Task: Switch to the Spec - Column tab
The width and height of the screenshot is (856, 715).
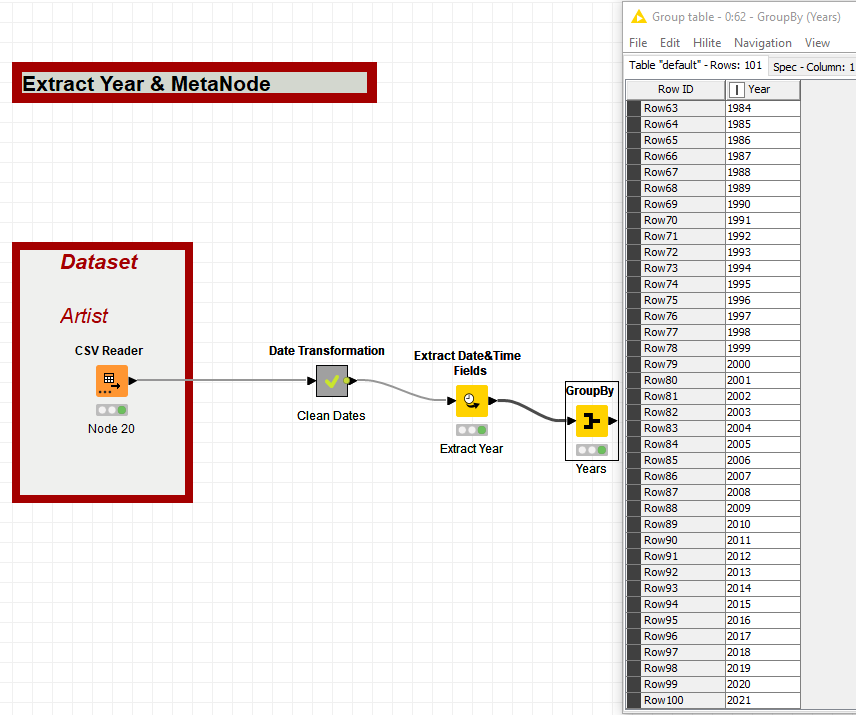Action: pos(812,67)
